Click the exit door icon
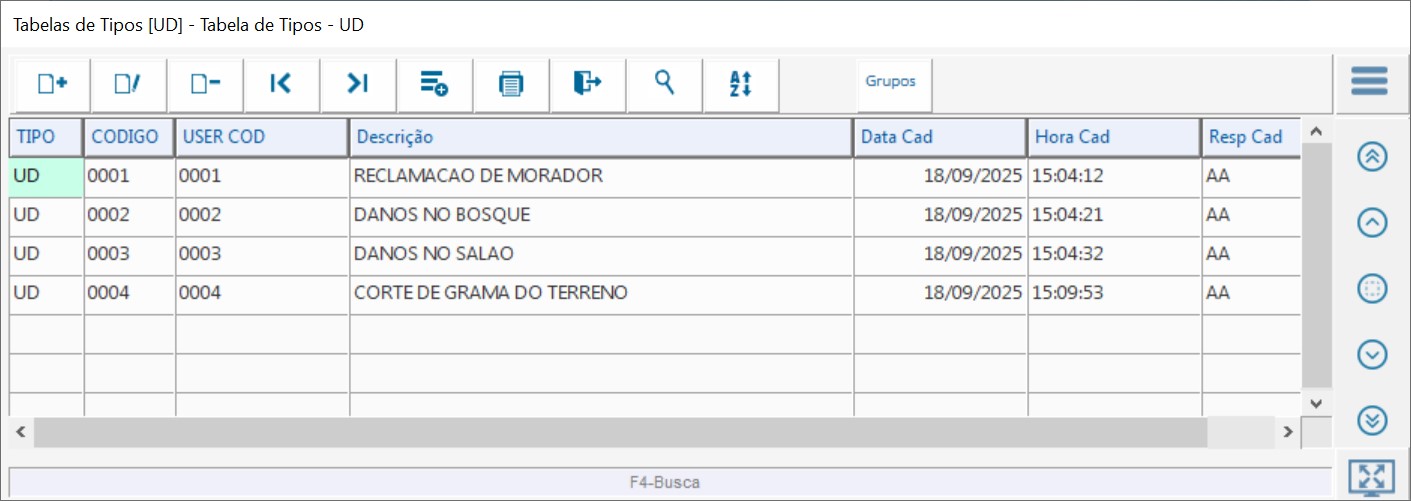 pyautogui.click(x=588, y=84)
